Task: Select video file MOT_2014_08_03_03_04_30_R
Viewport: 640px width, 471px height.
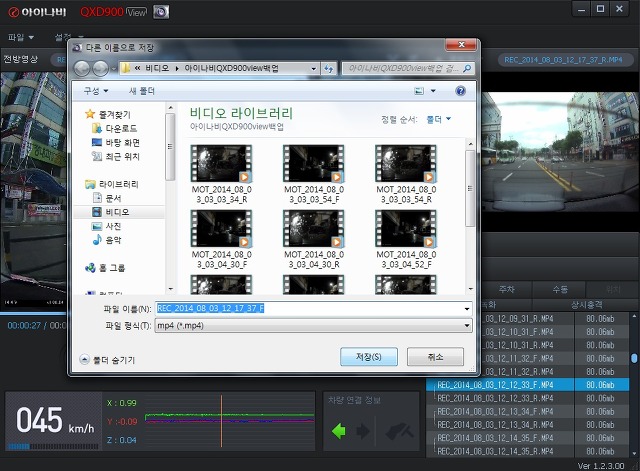Action: [x=314, y=239]
